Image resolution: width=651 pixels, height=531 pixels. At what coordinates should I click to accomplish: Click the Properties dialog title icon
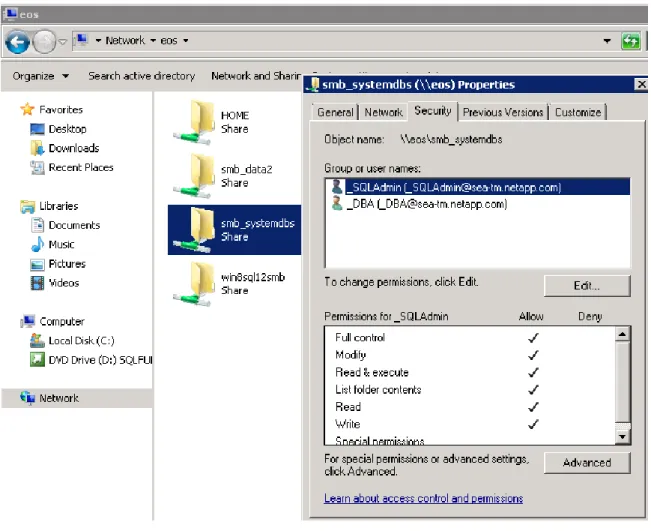pyautogui.click(x=313, y=85)
